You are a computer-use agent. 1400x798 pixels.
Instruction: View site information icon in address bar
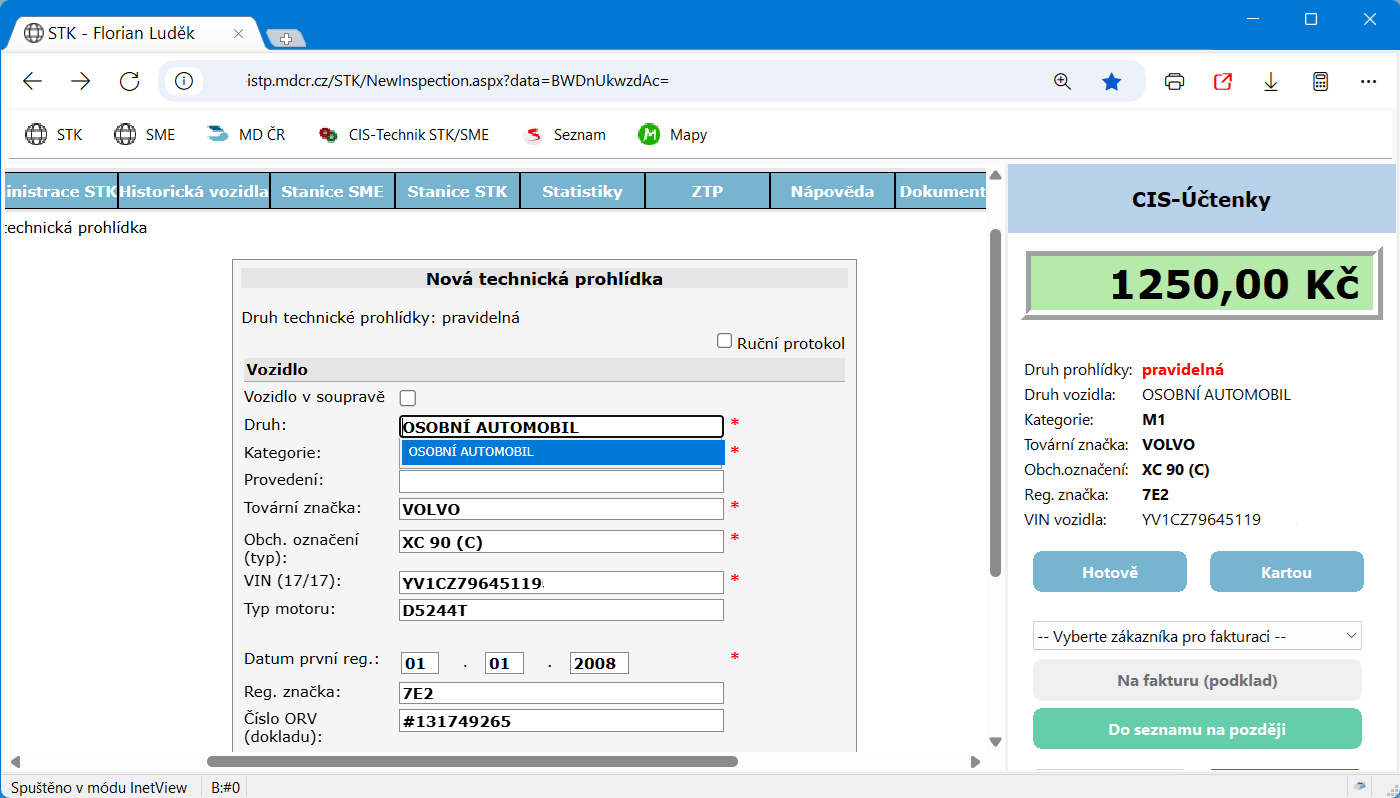click(x=184, y=82)
